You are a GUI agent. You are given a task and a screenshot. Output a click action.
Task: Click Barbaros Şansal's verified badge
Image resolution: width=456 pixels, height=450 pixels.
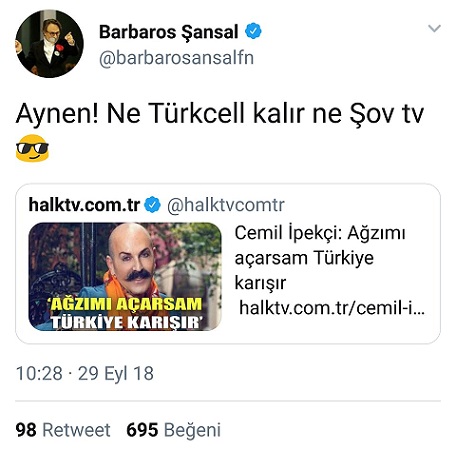(253, 31)
